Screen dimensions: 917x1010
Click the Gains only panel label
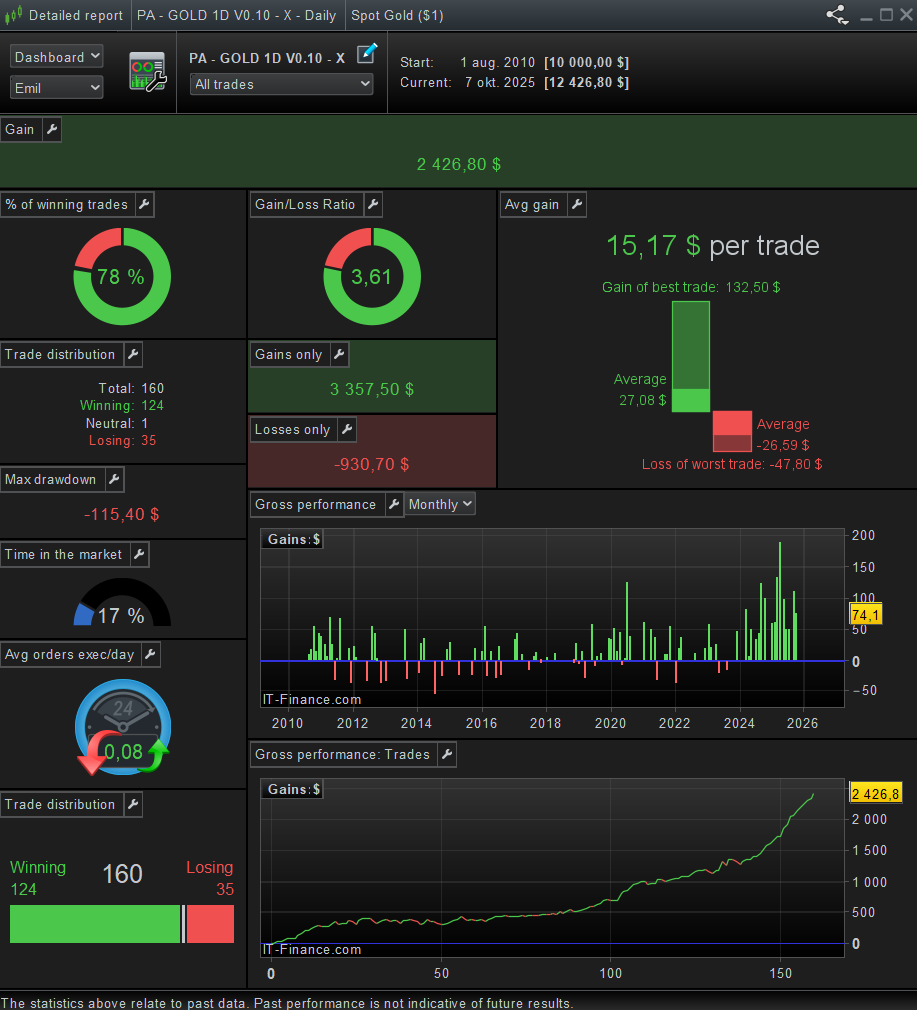(288, 355)
